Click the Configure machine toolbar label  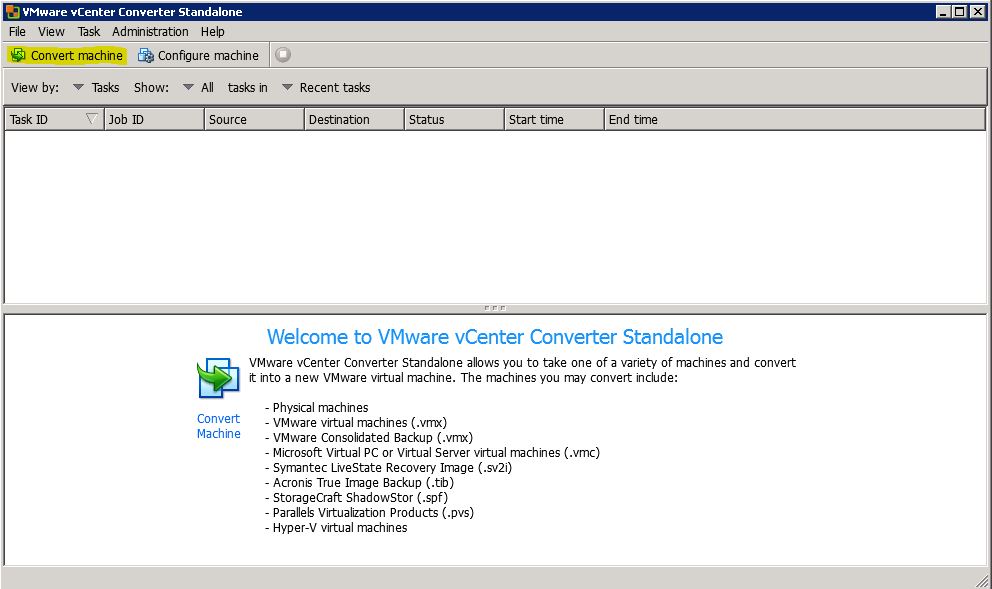click(208, 56)
